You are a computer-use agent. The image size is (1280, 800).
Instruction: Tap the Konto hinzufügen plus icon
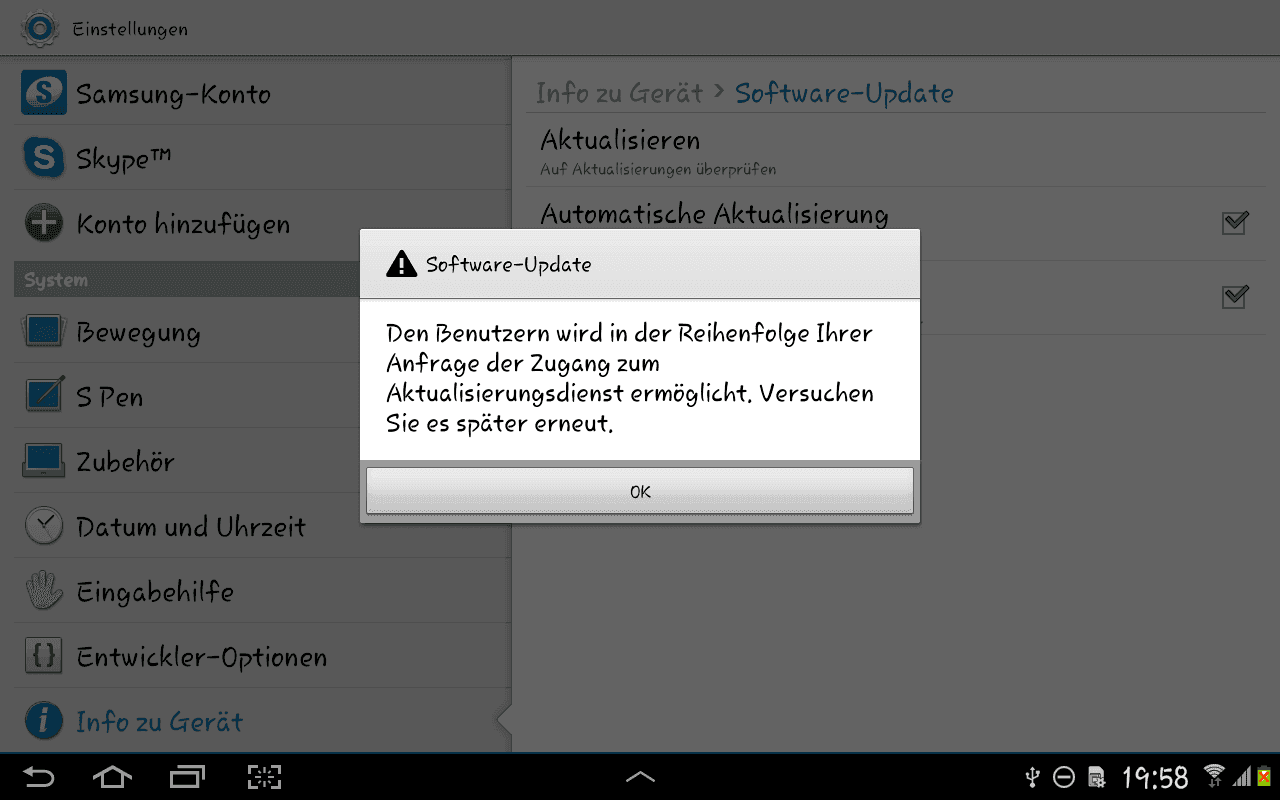(x=43, y=223)
